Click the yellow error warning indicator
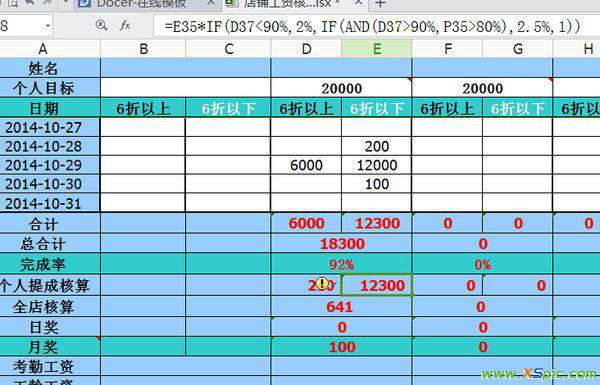 pos(322,284)
